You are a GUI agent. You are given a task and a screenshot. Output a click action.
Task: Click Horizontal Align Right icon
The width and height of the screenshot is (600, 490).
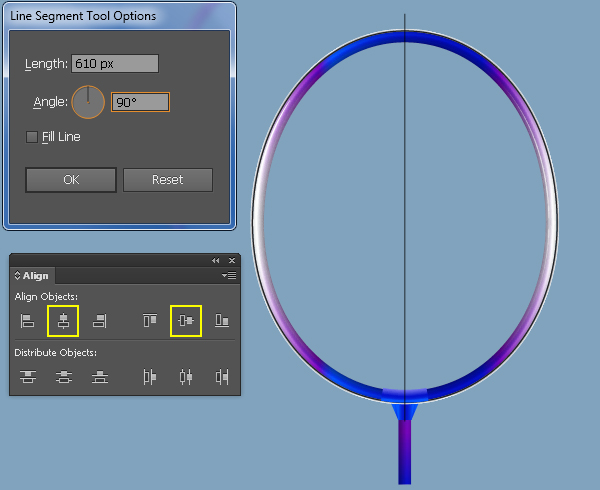[99, 321]
